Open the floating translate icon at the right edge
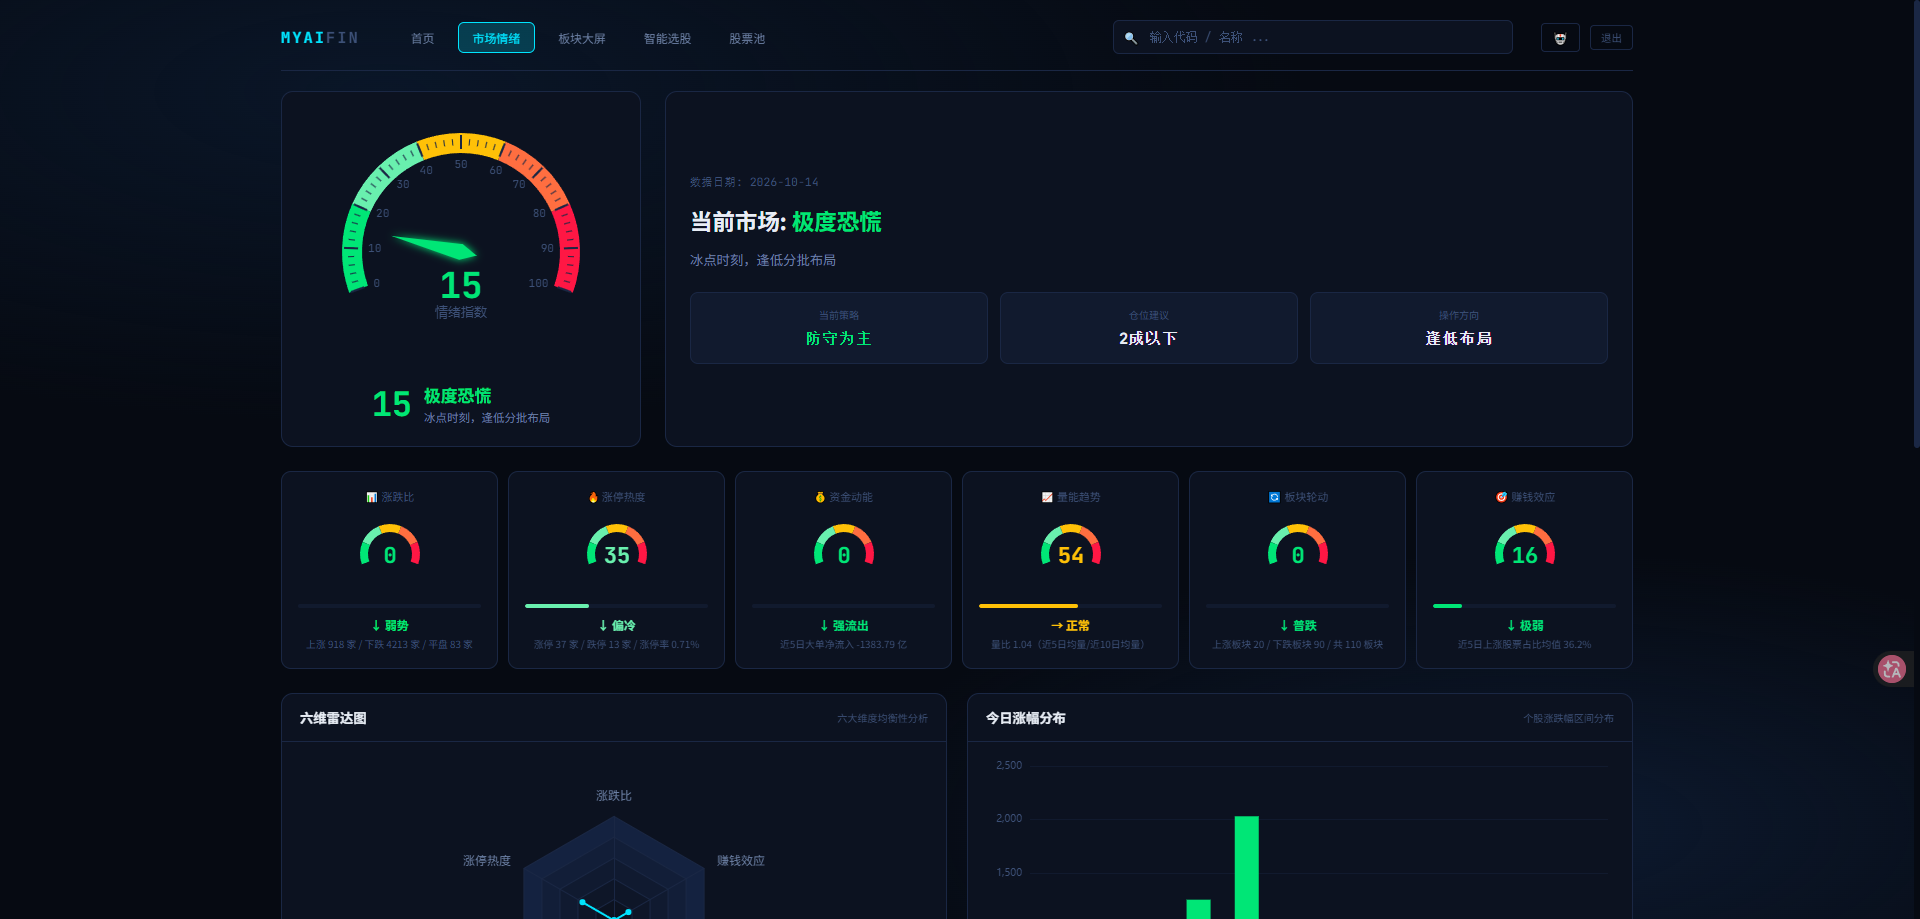Viewport: 1920px width, 919px height. (1892, 669)
